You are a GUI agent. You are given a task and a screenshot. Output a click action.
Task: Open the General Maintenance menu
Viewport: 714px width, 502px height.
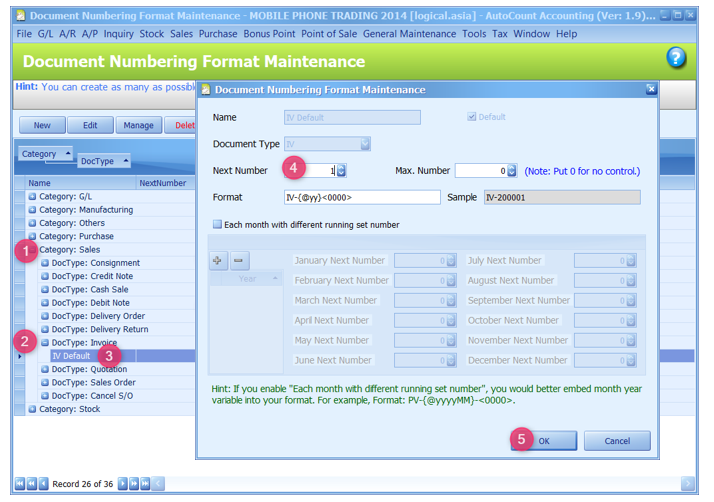(x=409, y=34)
